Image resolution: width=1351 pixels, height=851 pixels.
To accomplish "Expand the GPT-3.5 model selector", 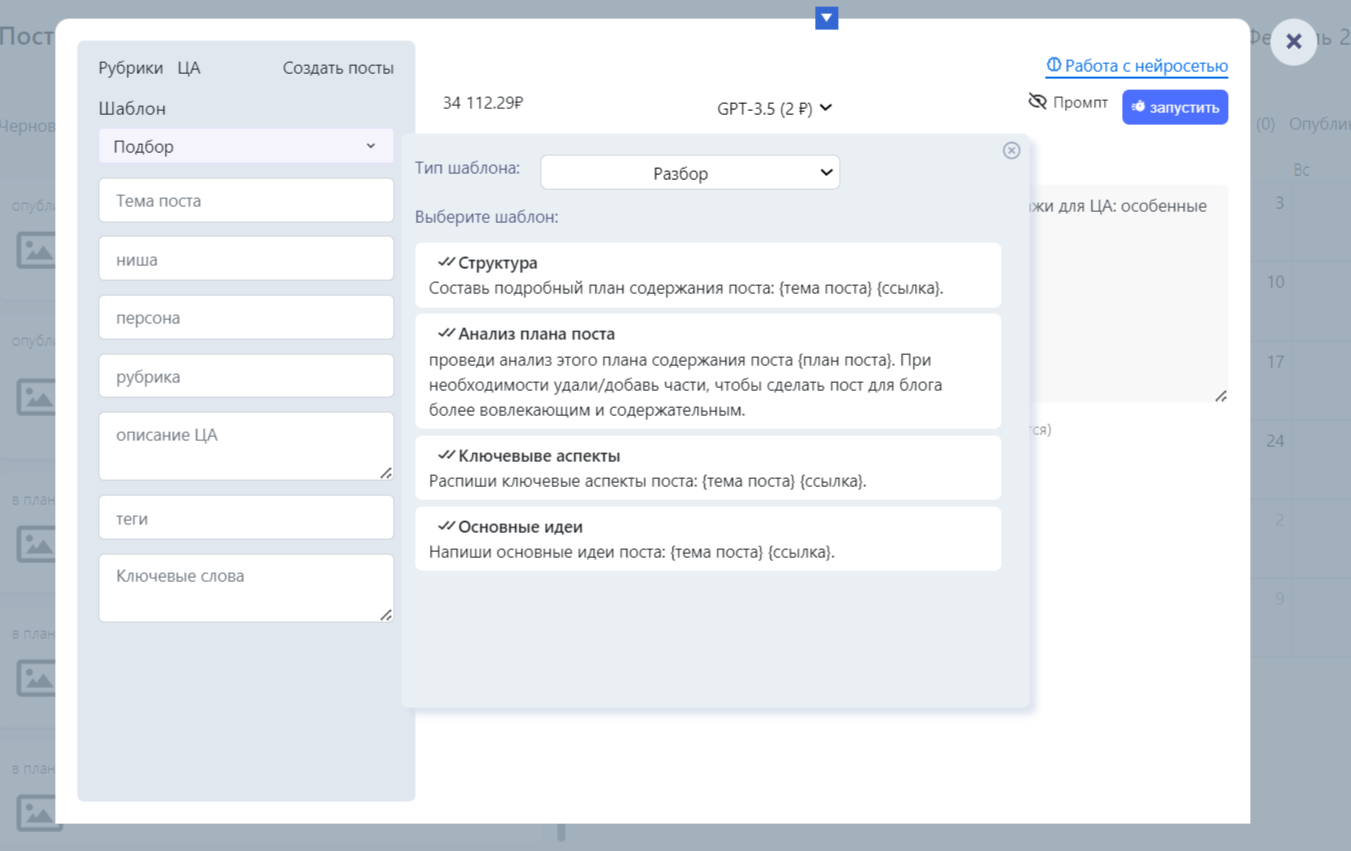I will click(775, 108).
